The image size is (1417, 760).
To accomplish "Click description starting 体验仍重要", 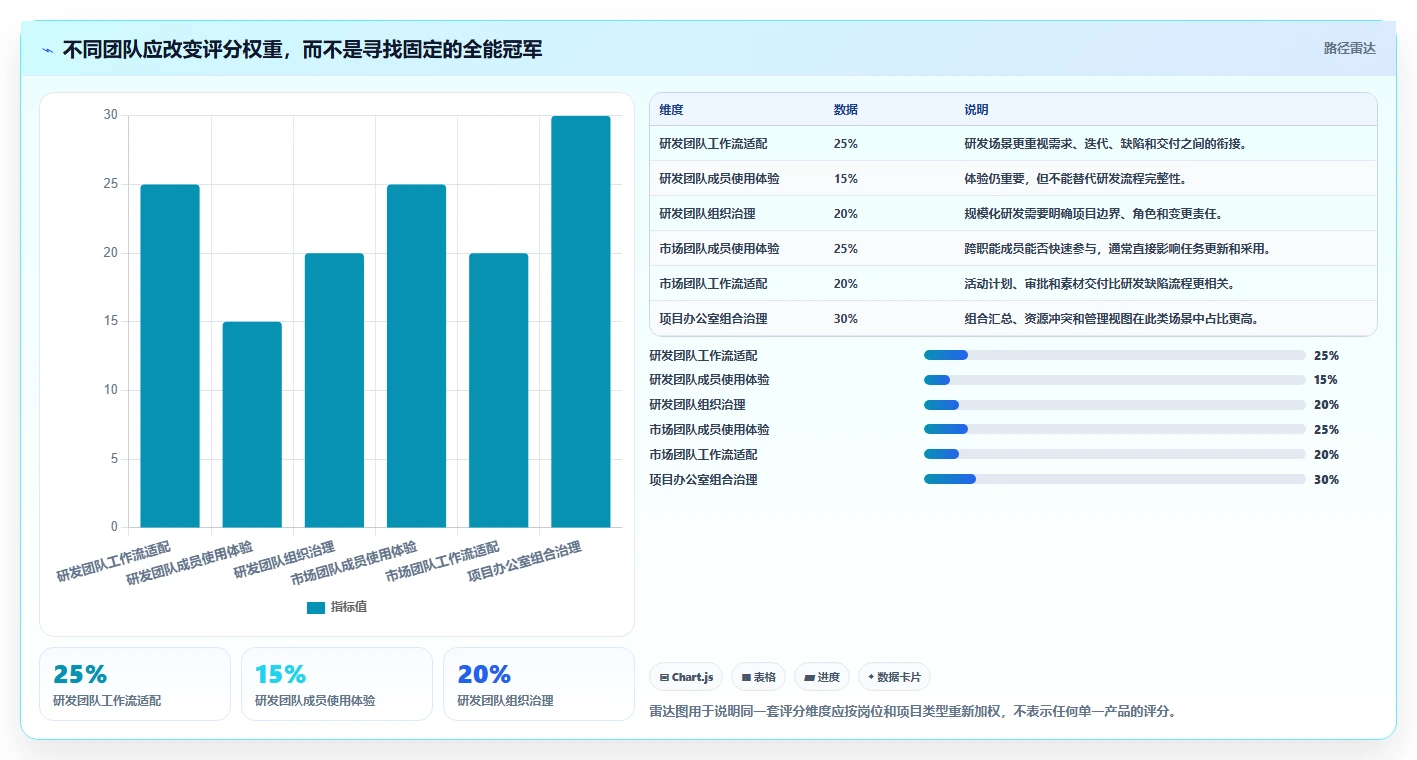I will (1077, 179).
